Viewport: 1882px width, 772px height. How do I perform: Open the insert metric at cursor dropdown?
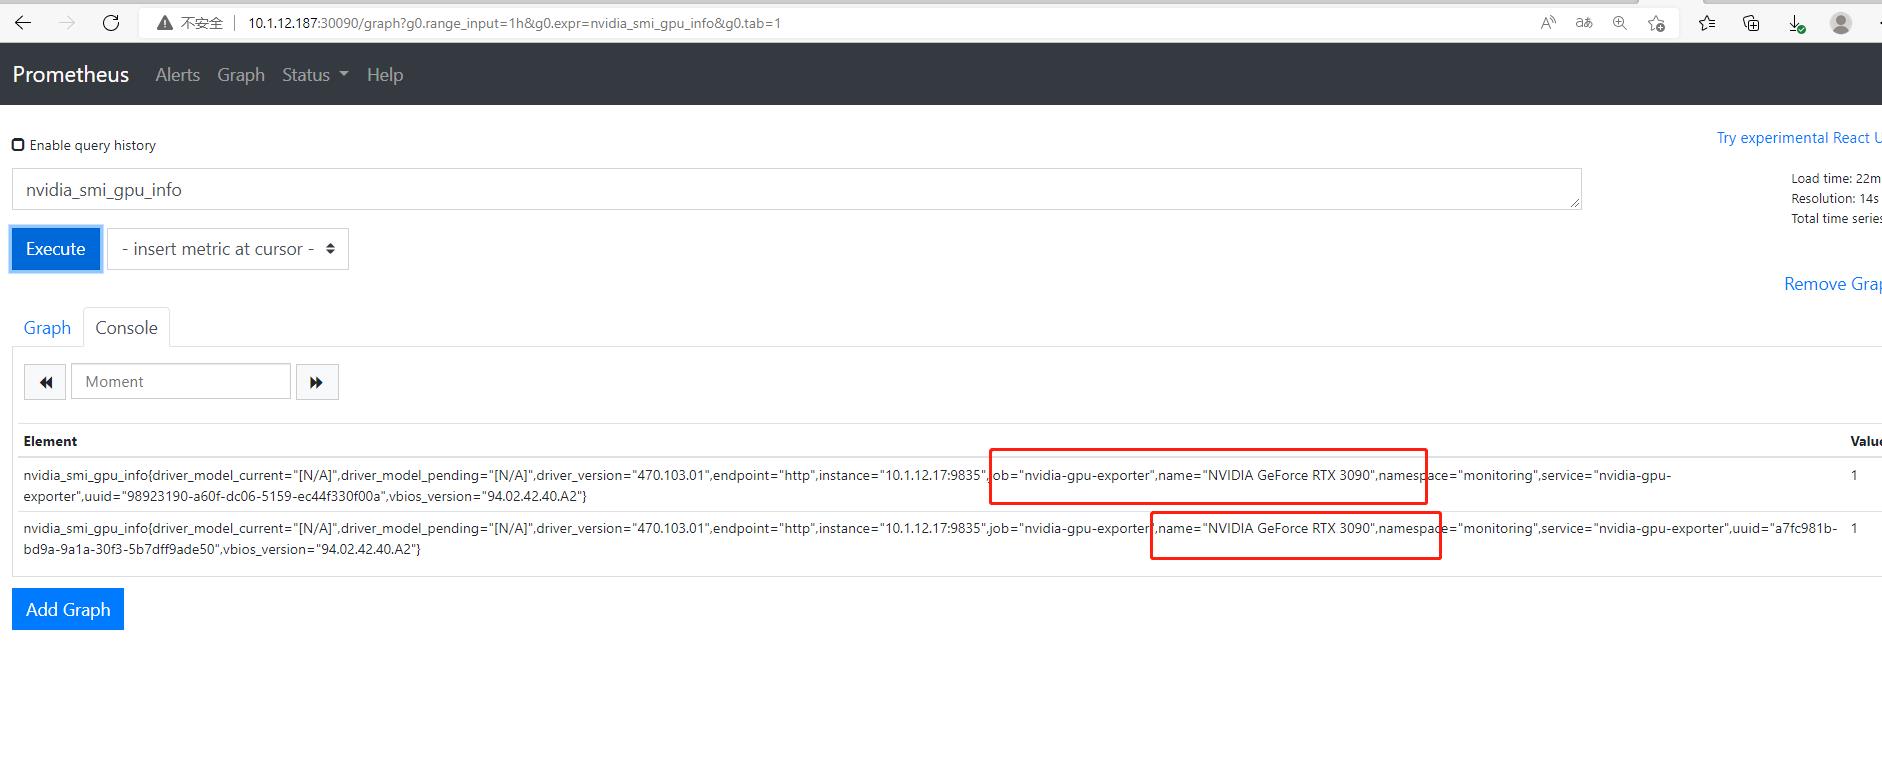(x=228, y=249)
